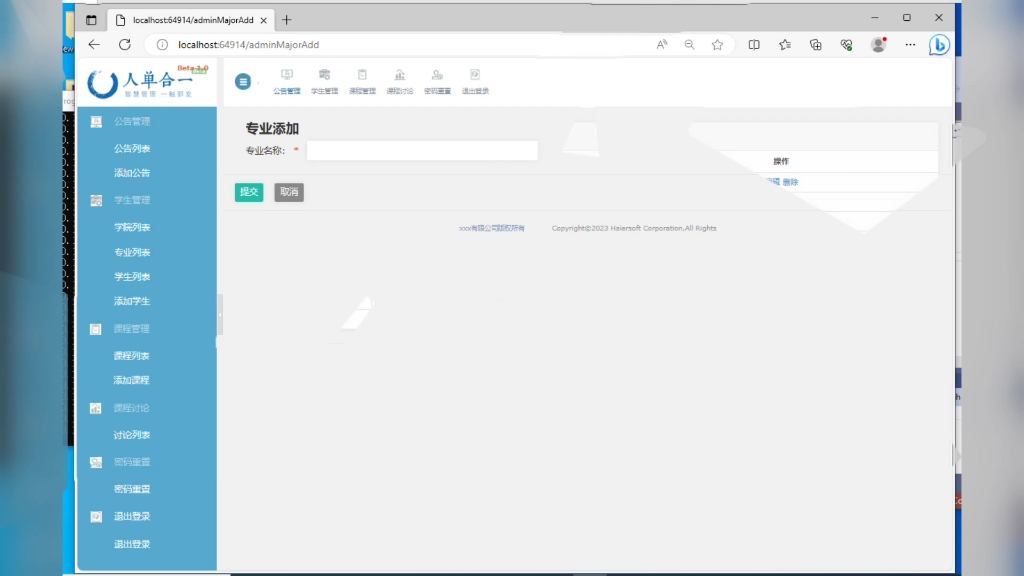The width and height of the screenshot is (1024, 576).
Task: Open Read aloud from the address bar
Action: pos(662,44)
